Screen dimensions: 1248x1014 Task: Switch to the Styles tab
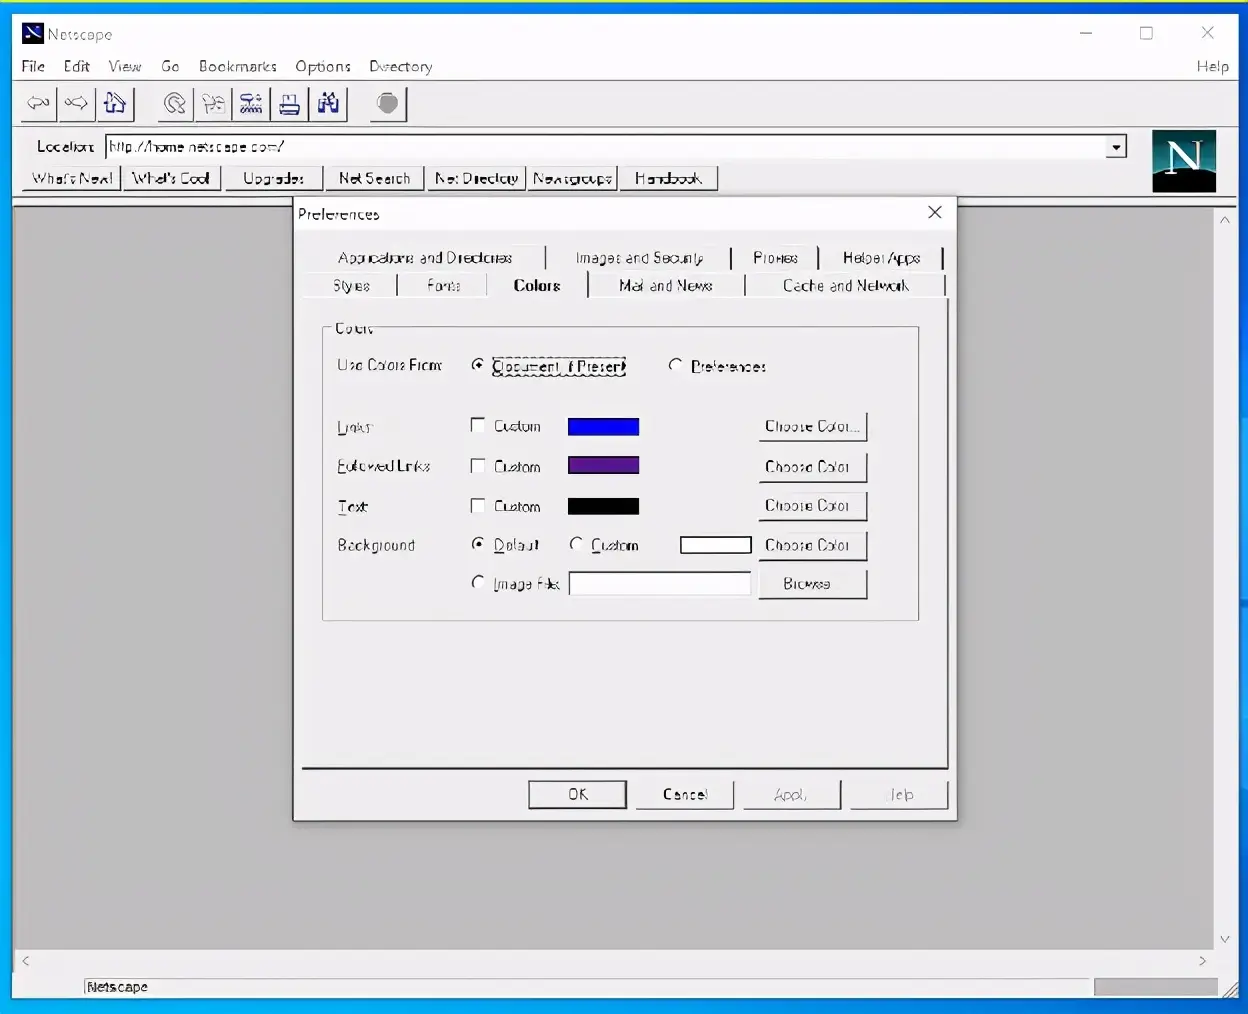tap(351, 286)
